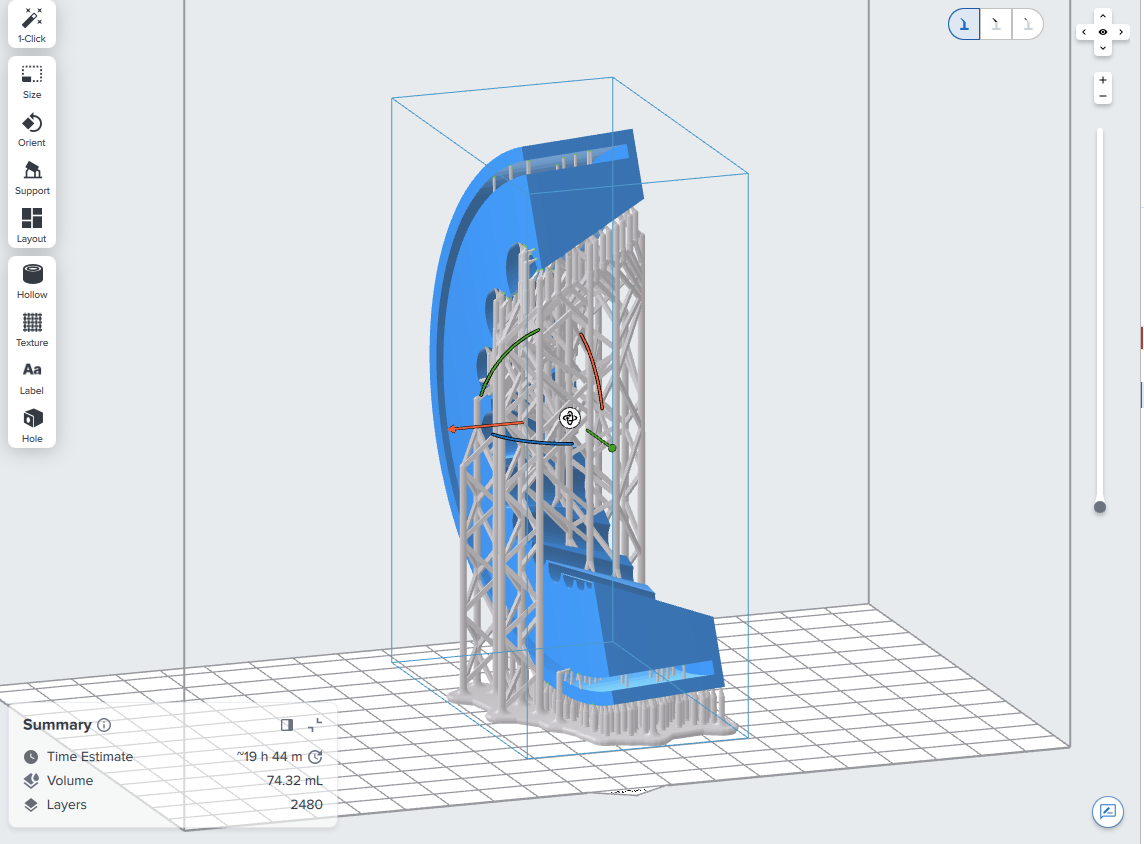Click the green translate handle dot
The image size is (1144, 844).
(612, 448)
